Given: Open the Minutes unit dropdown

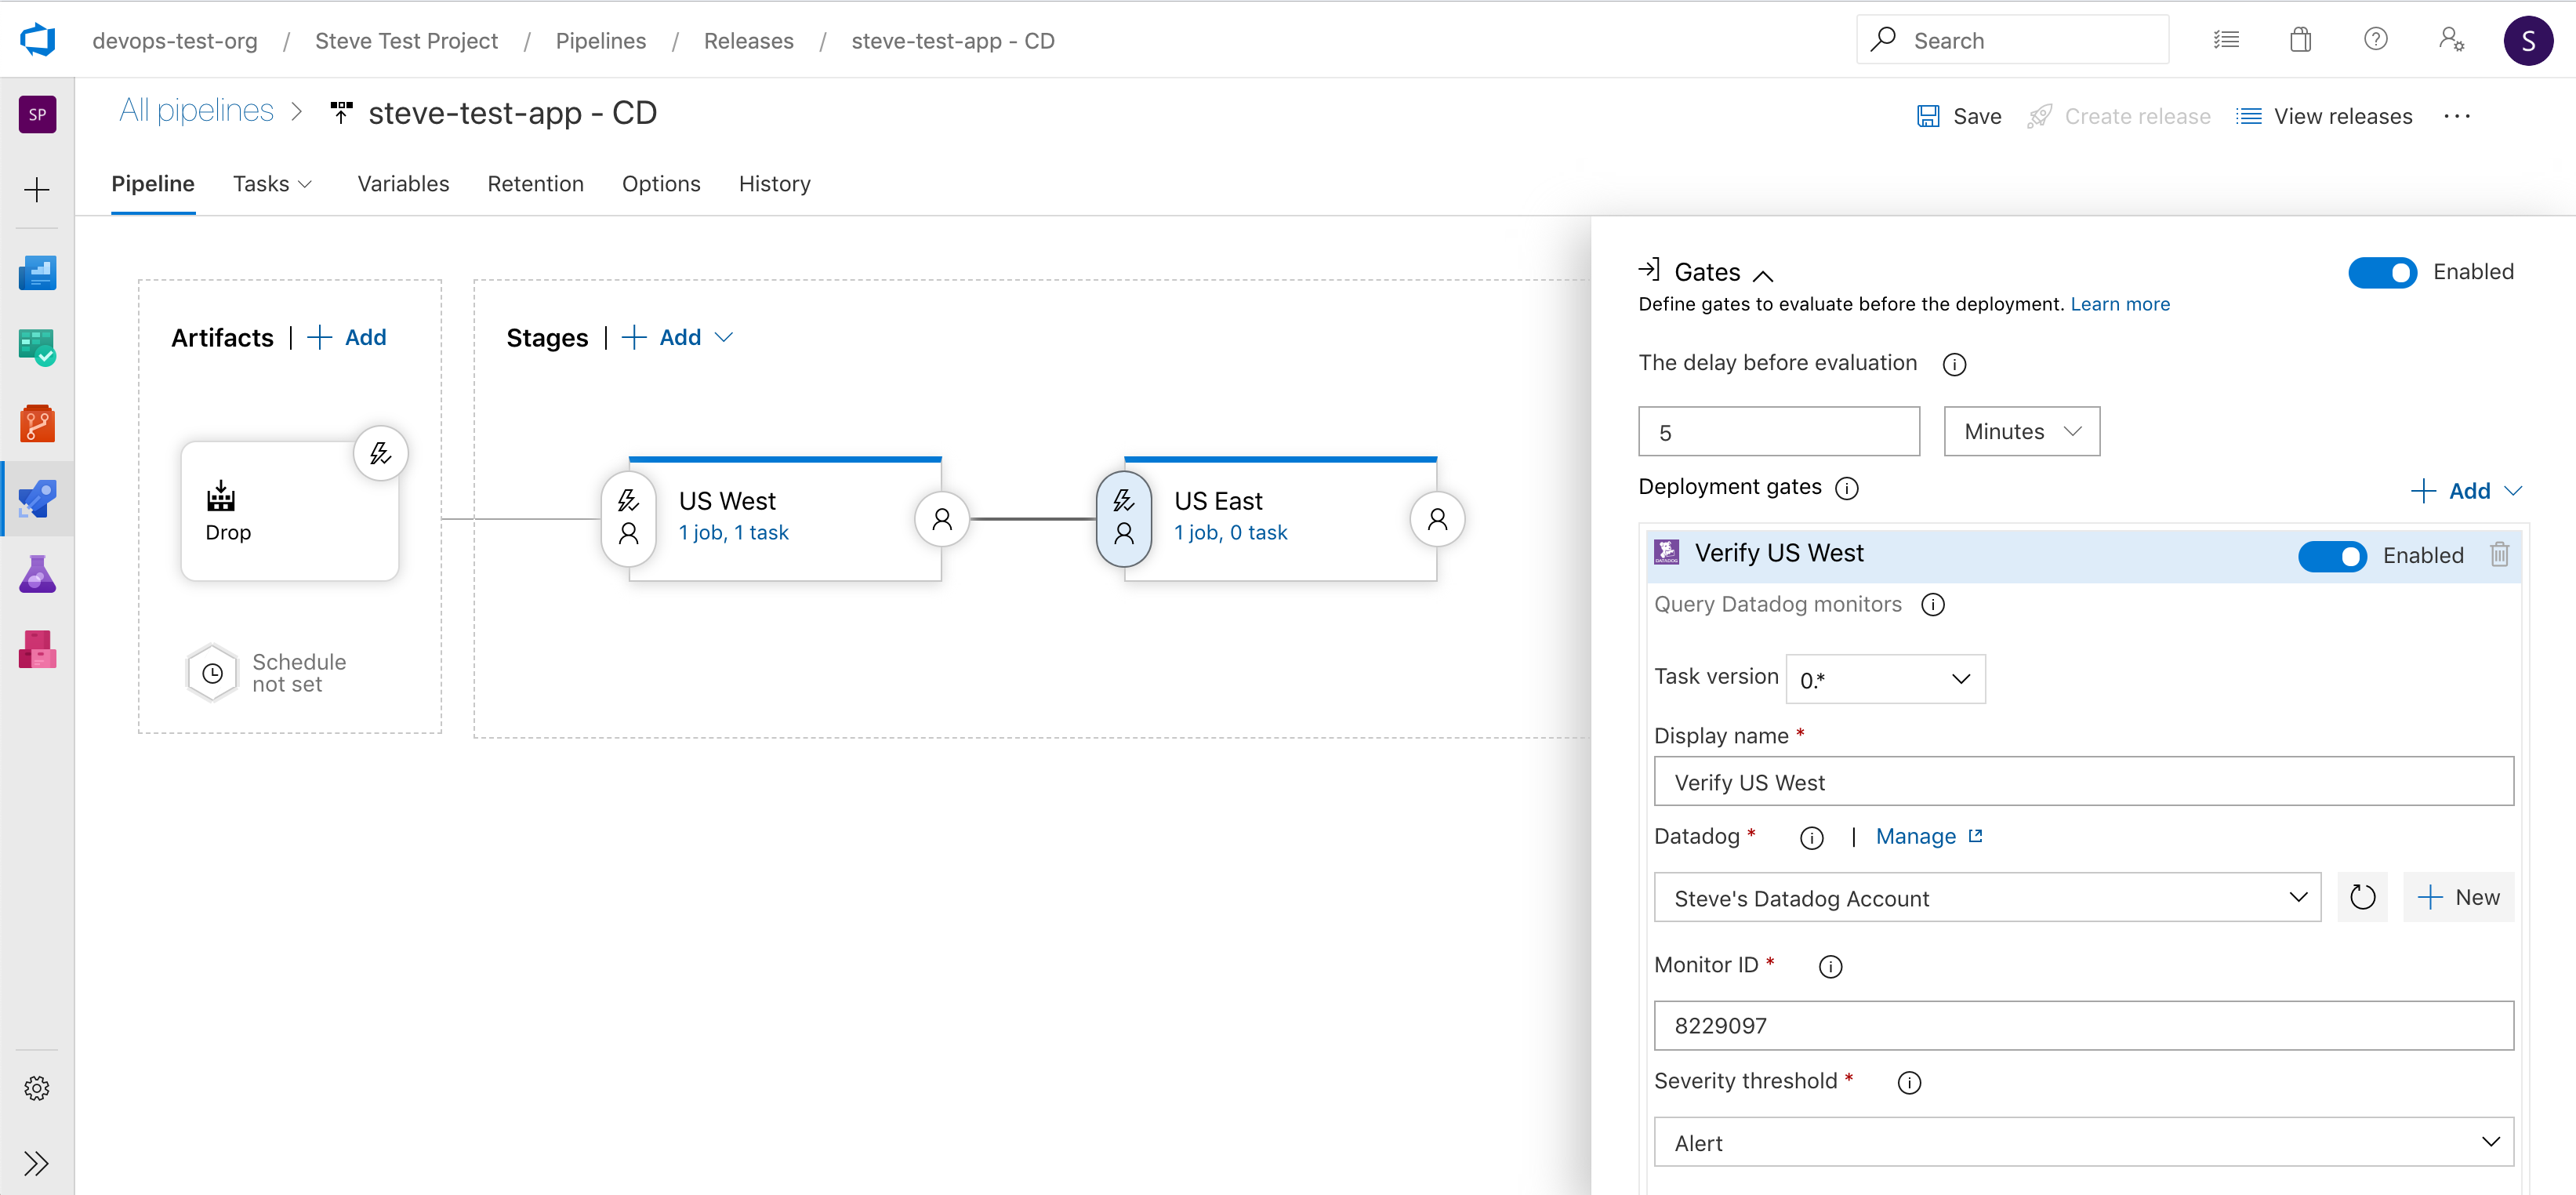Looking at the screenshot, I should tap(2021, 431).
